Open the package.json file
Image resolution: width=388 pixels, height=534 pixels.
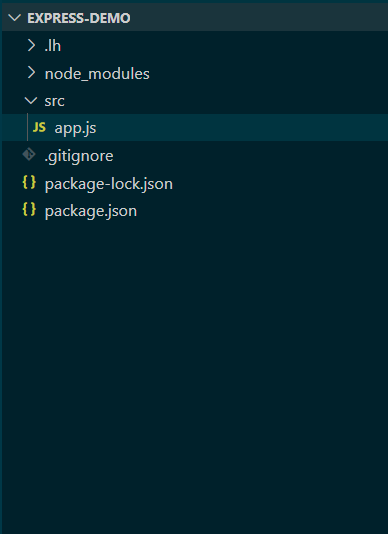(x=91, y=211)
